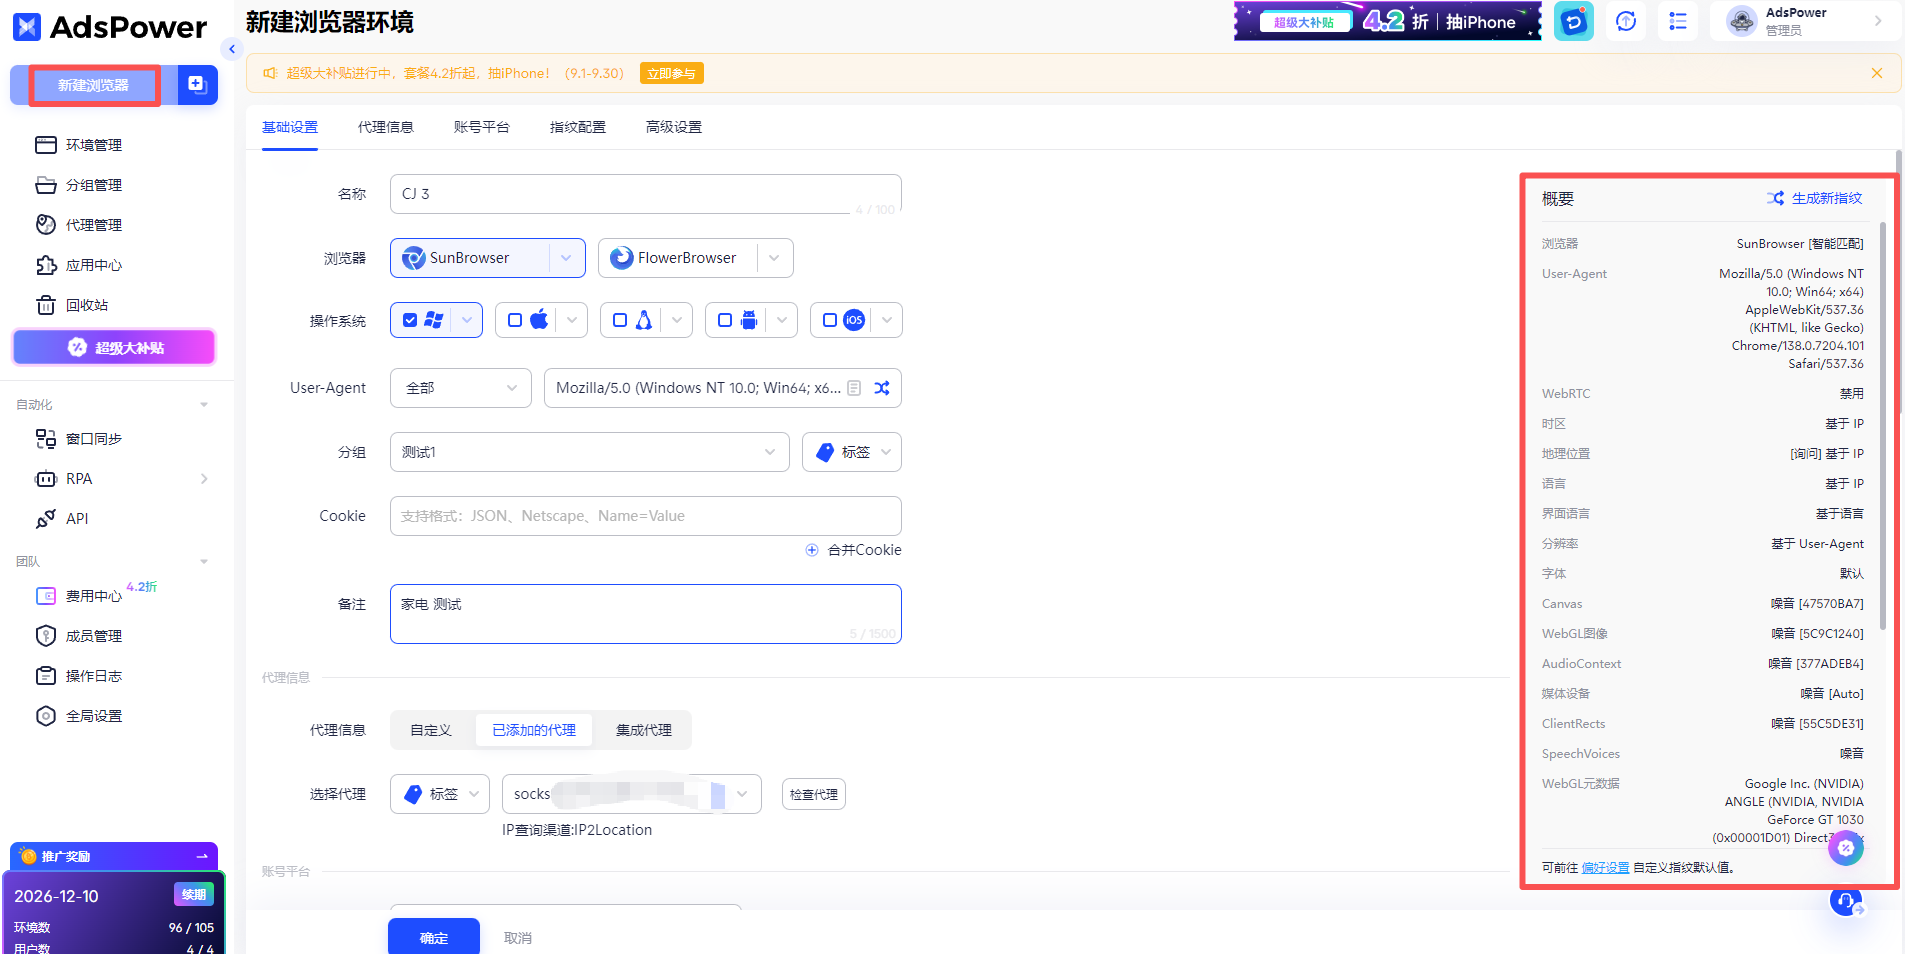Image resolution: width=1905 pixels, height=954 pixels.
Task: Toggle the Windows OS checkbox
Action: click(x=410, y=320)
